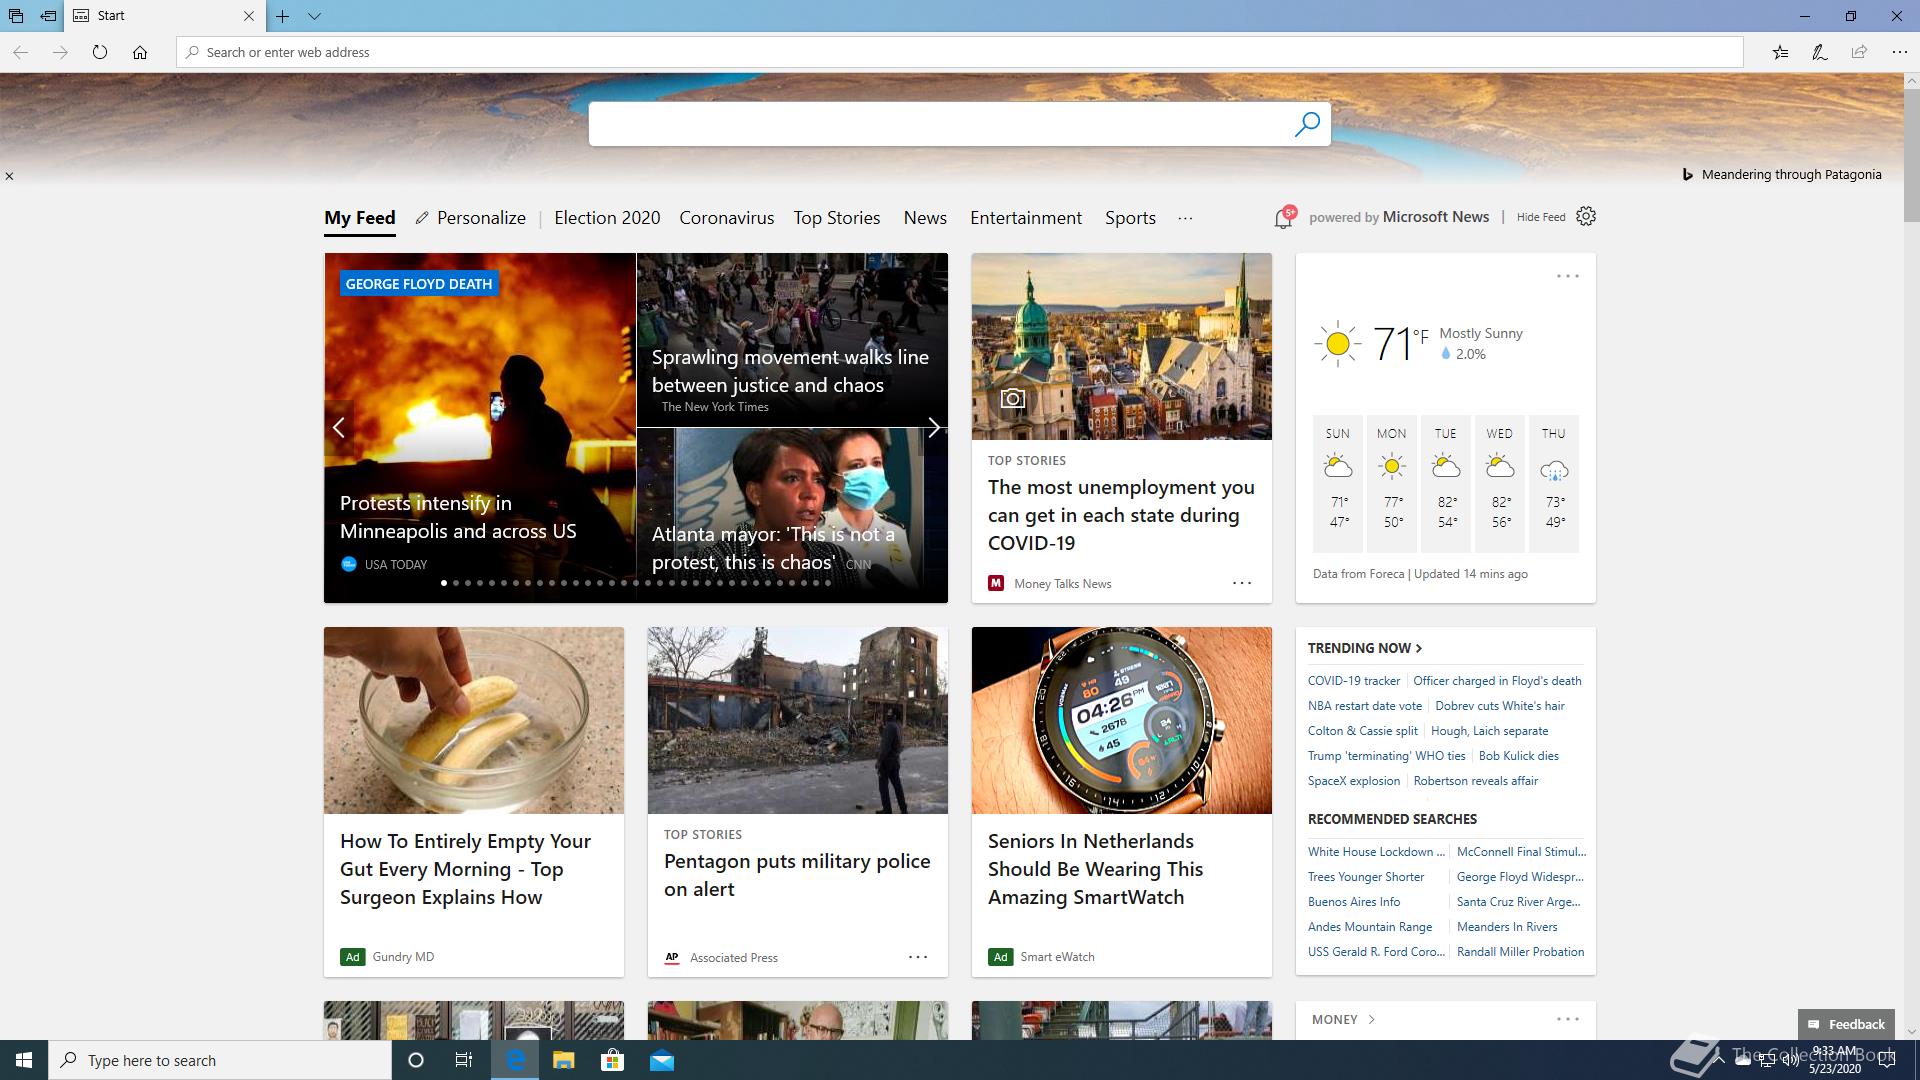Click the browser address bar
Viewport: 1920px width, 1080px height.
[x=960, y=52]
